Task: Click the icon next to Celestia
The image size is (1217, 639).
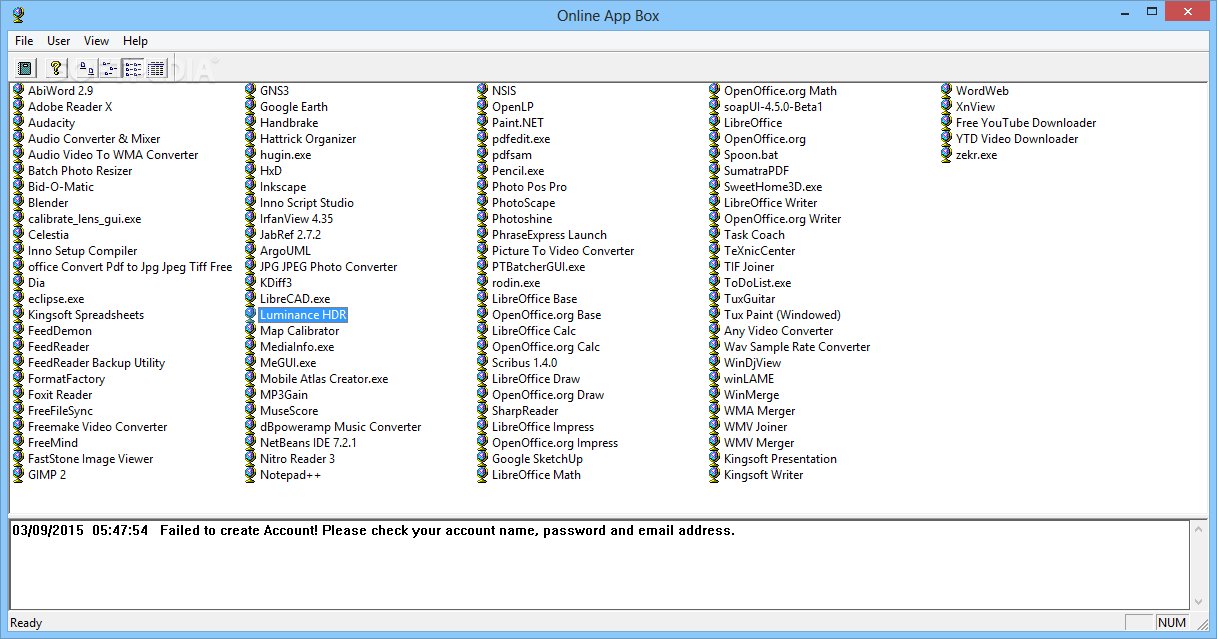Action: (18, 235)
